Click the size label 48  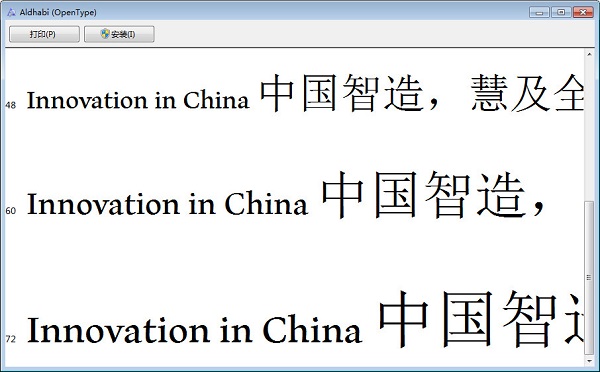click(x=11, y=105)
